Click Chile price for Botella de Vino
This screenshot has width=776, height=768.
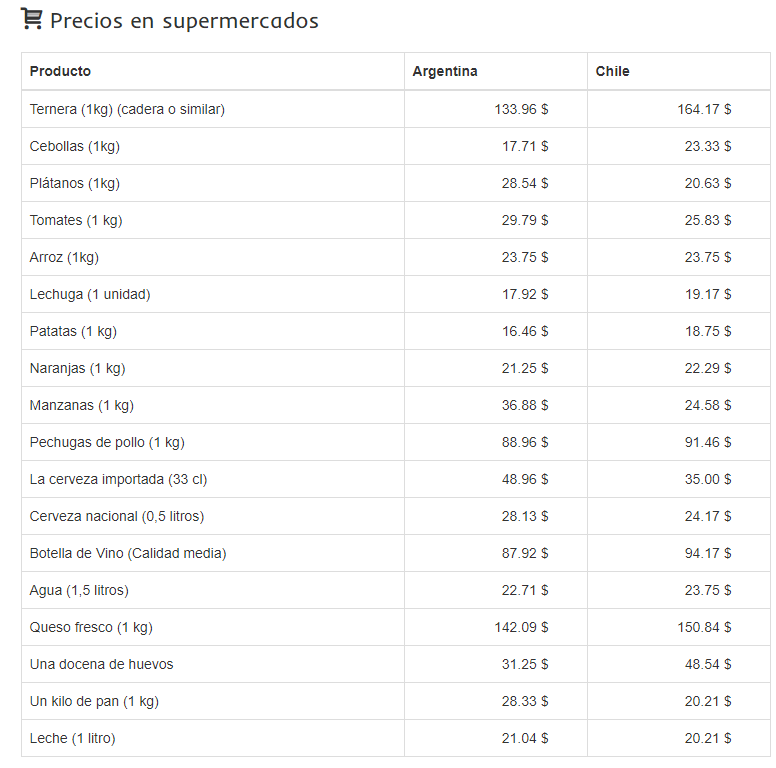707,553
